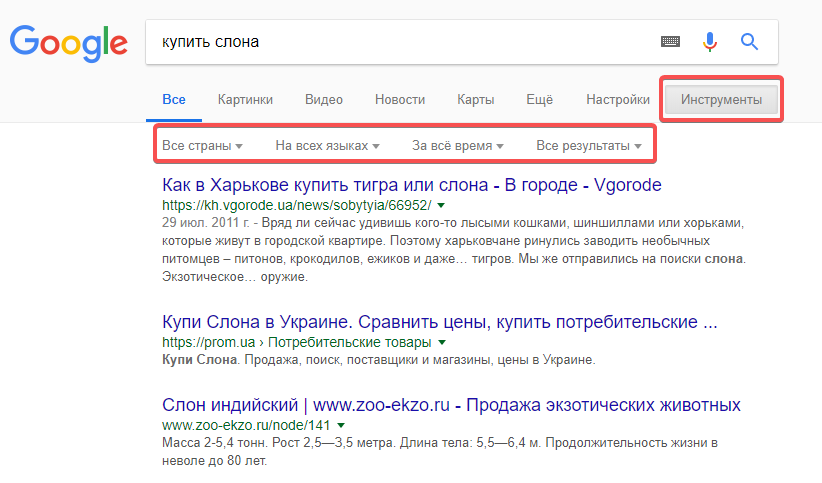This screenshot has height=483, width=822.
Task: Expand the Все страны filter
Action: tap(202, 146)
